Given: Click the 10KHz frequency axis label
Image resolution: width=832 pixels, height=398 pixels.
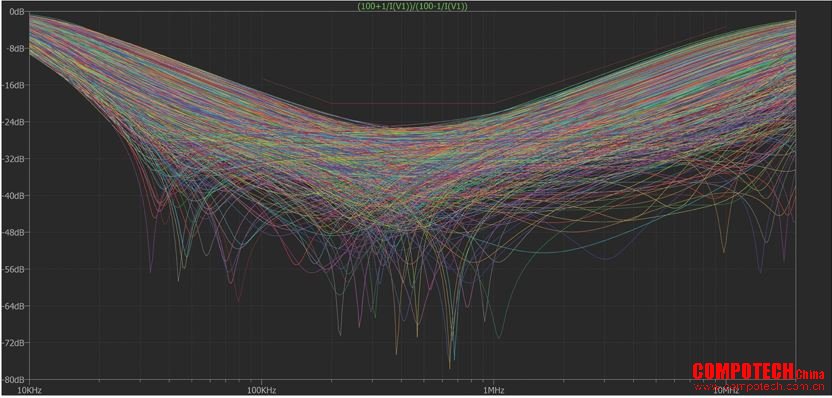Looking at the screenshot, I should (29, 390).
